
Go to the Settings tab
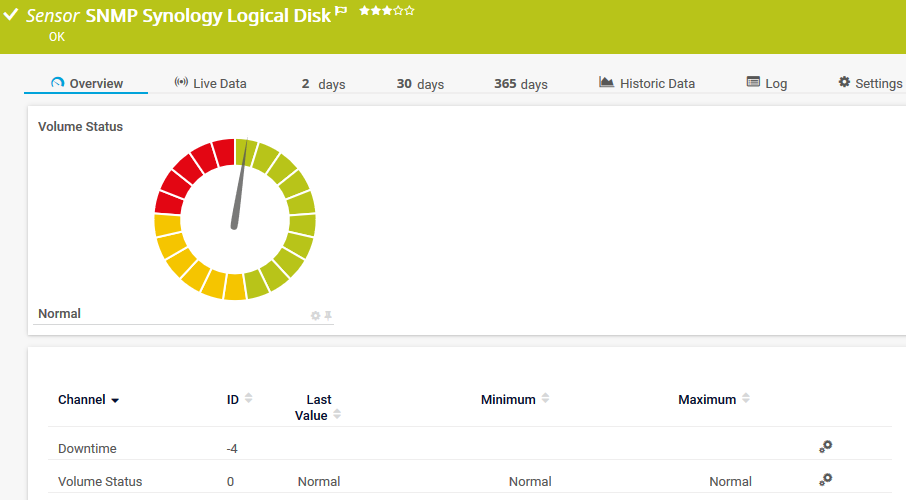[x=870, y=84]
